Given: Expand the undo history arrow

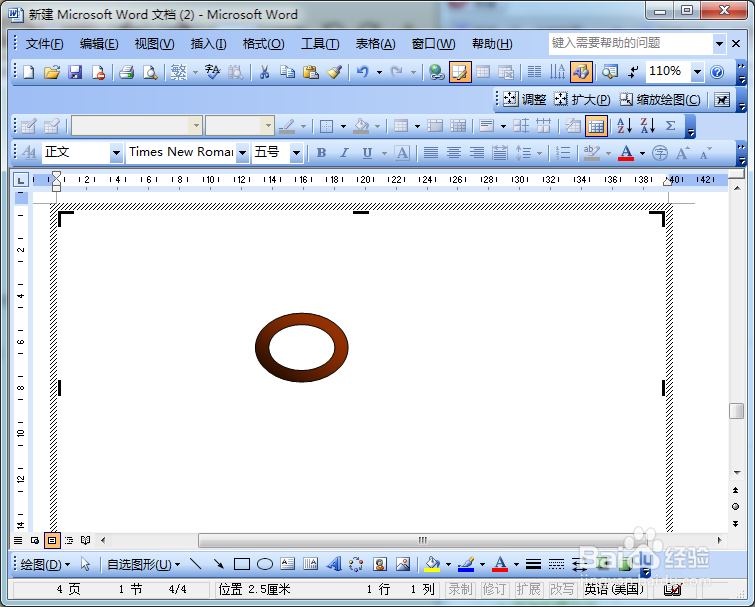Looking at the screenshot, I should 379,72.
